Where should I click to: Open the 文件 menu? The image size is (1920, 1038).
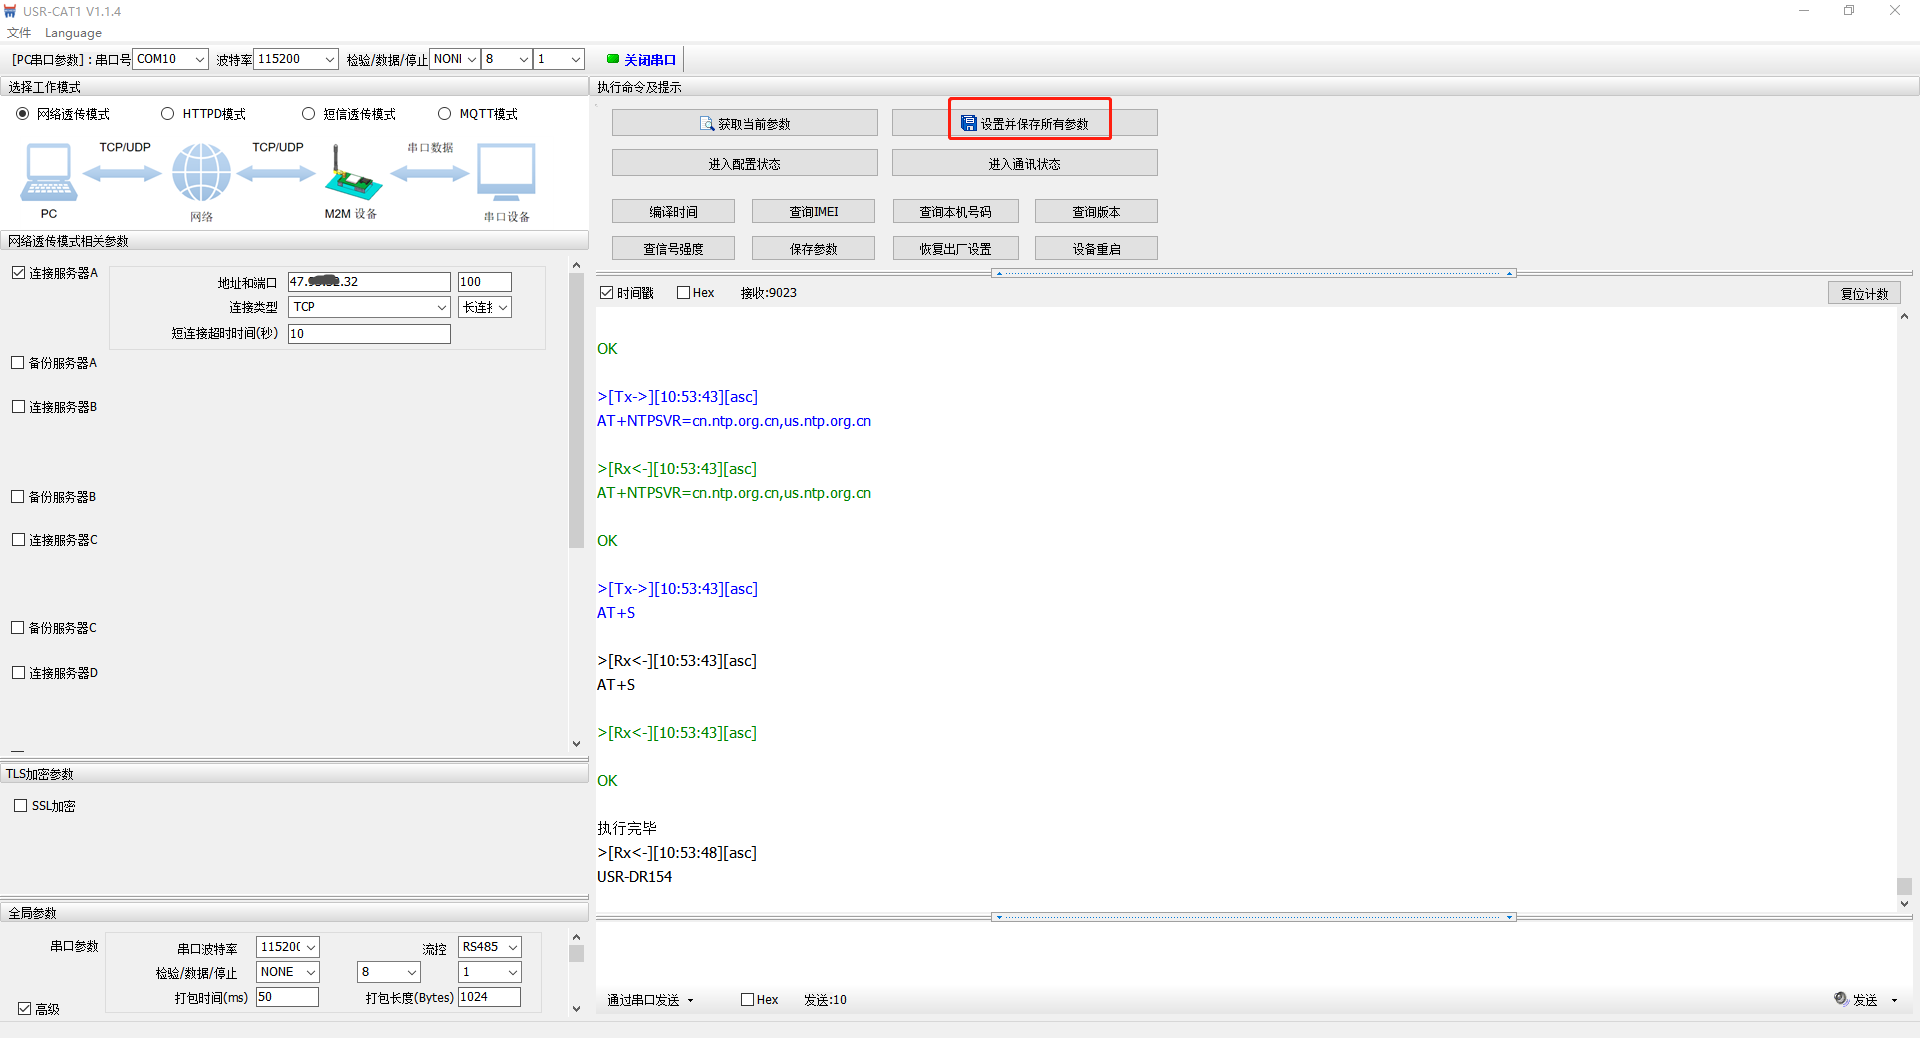coord(19,33)
